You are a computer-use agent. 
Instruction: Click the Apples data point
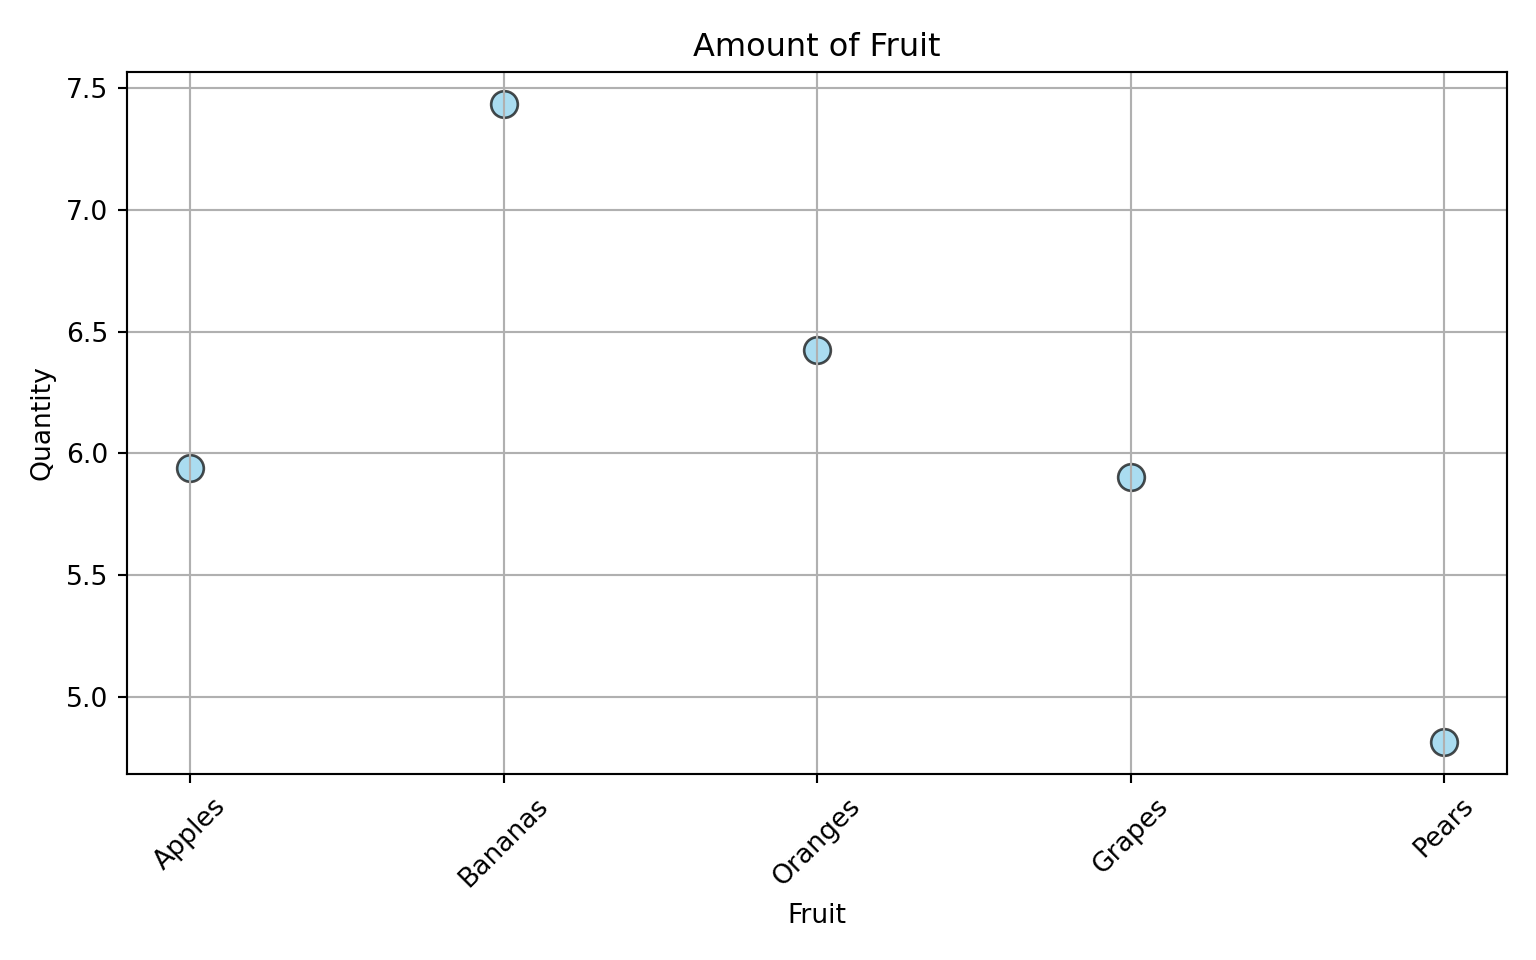coord(190,468)
